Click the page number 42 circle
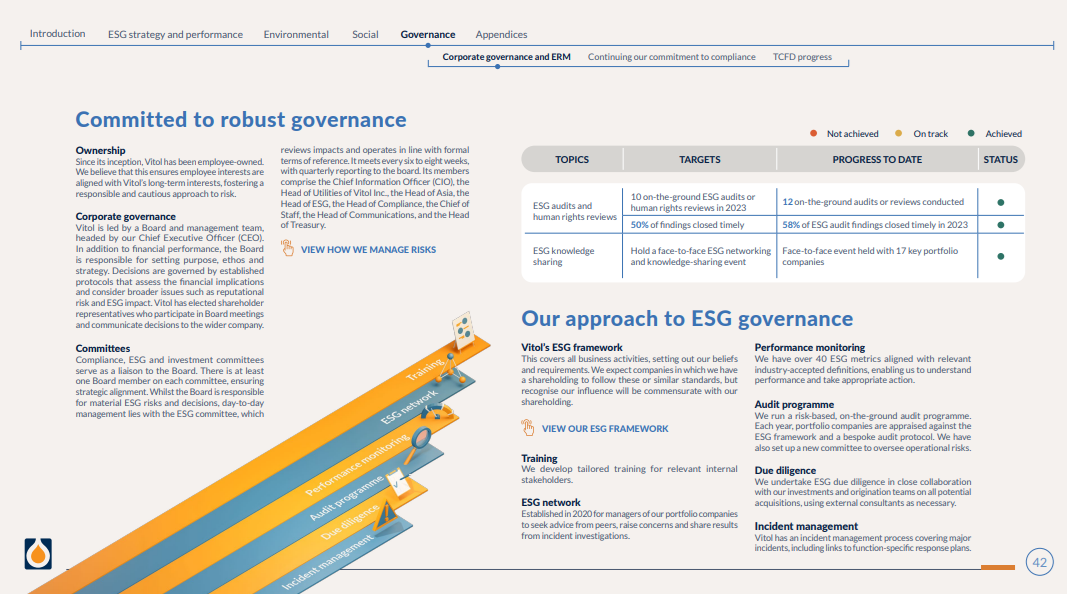 click(1039, 562)
